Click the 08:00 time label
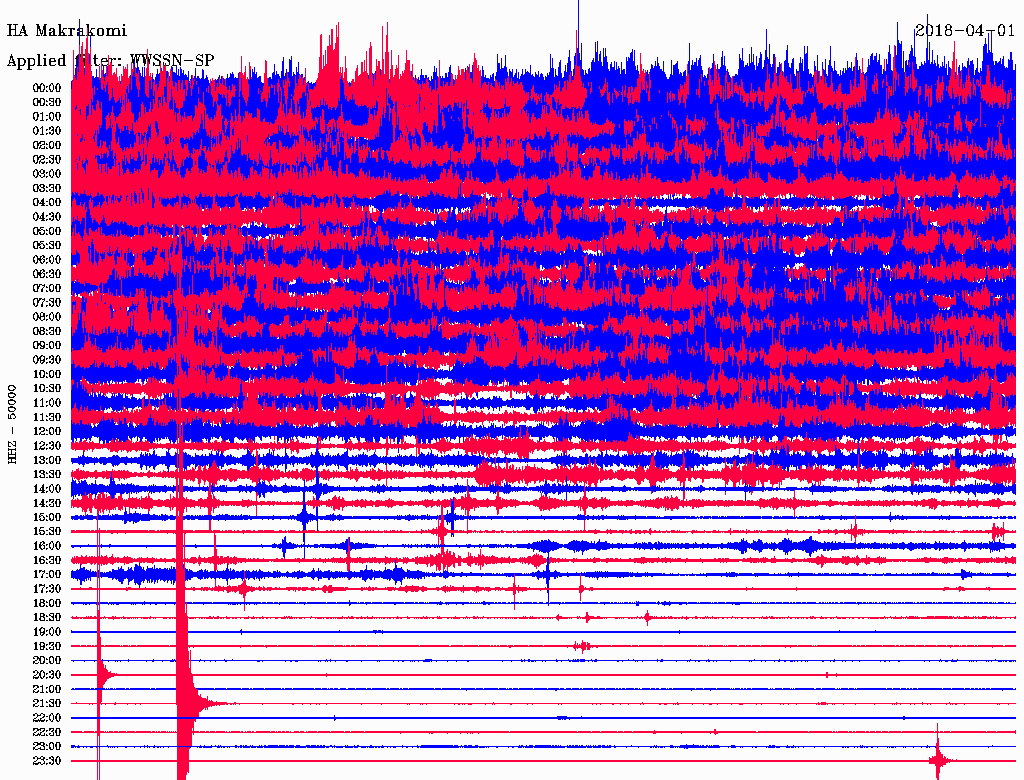The height and width of the screenshot is (780, 1024). pyautogui.click(x=47, y=317)
